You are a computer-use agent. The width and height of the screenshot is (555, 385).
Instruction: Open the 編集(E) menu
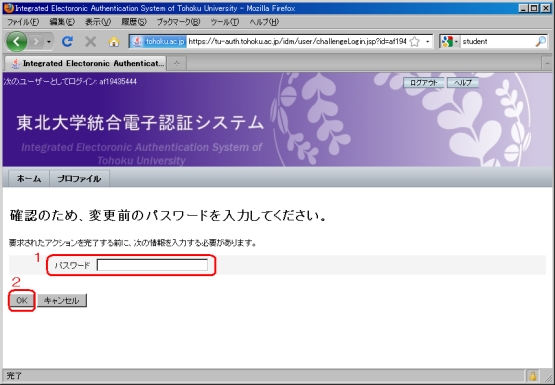[62, 22]
